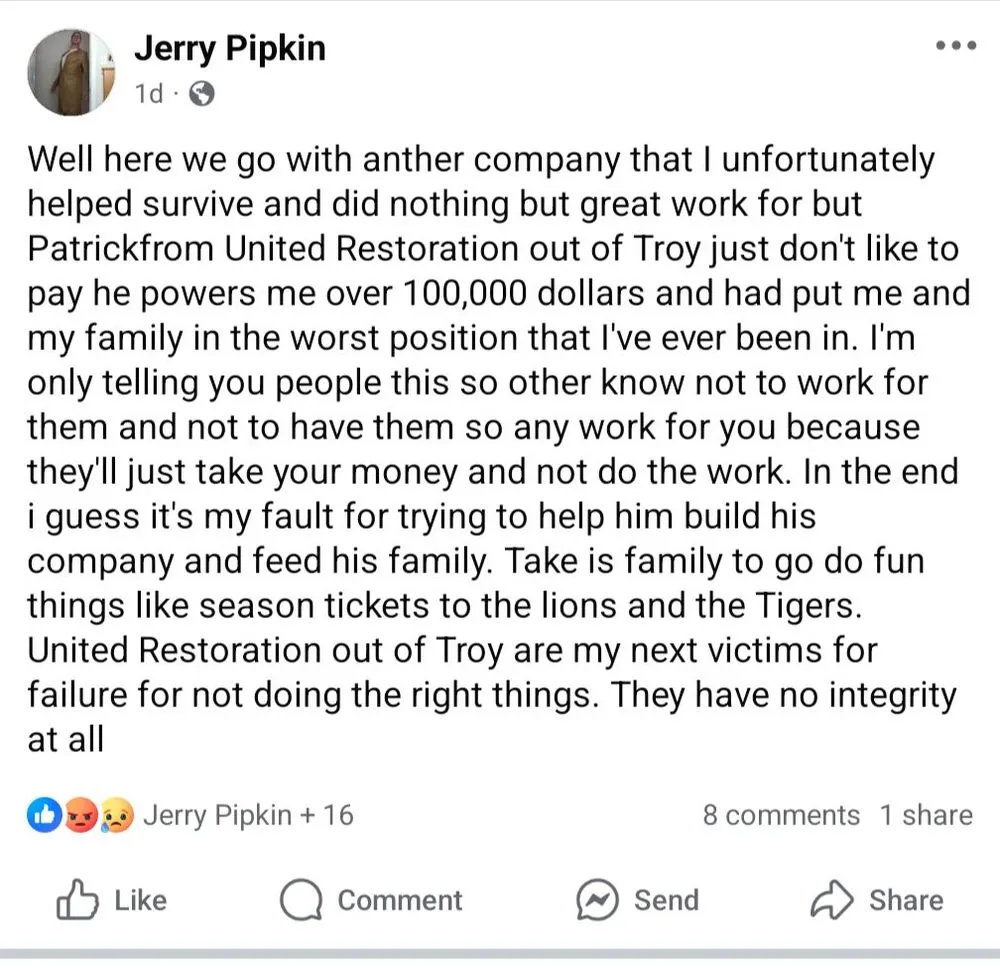This screenshot has height=968, width=1000.
Task: Click the angry face reaction icon
Action: pos(80,816)
